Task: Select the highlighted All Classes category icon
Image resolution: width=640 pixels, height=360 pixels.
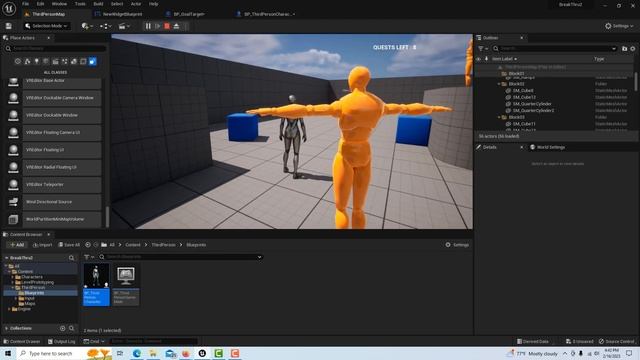Action: [93, 61]
